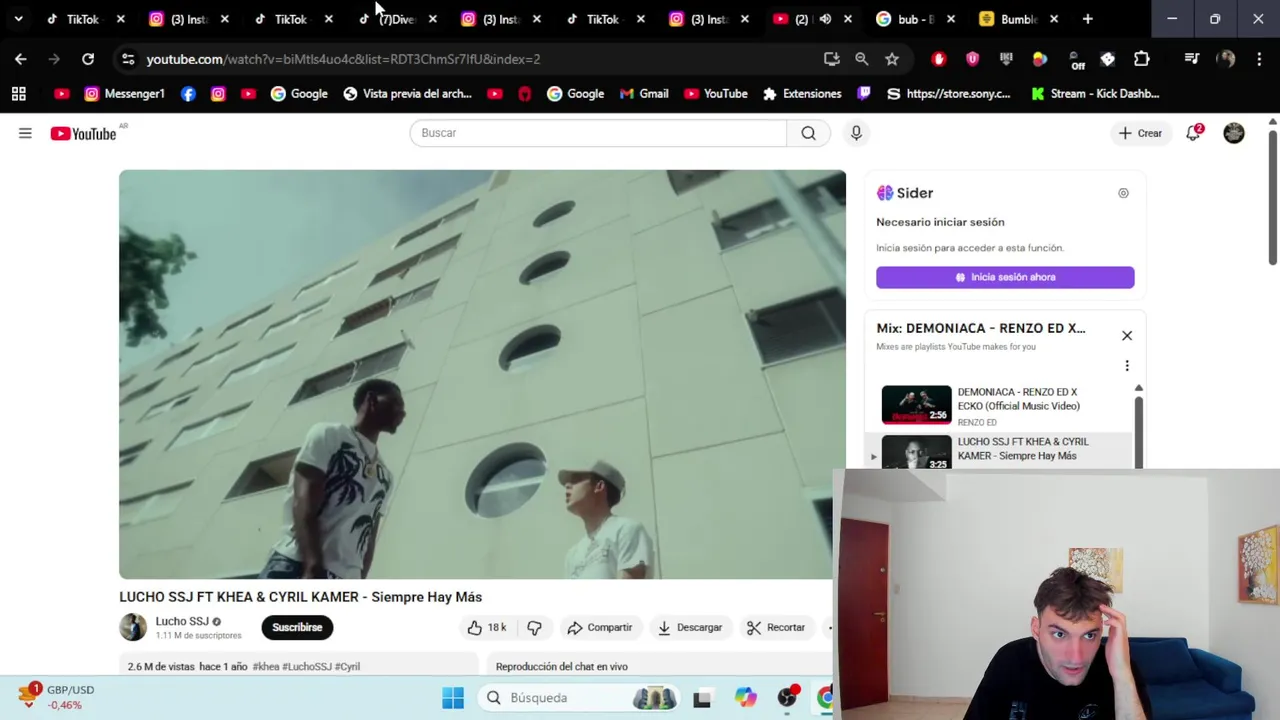Dislike the video
The width and height of the screenshot is (1280, 720).
coord(535,628)
